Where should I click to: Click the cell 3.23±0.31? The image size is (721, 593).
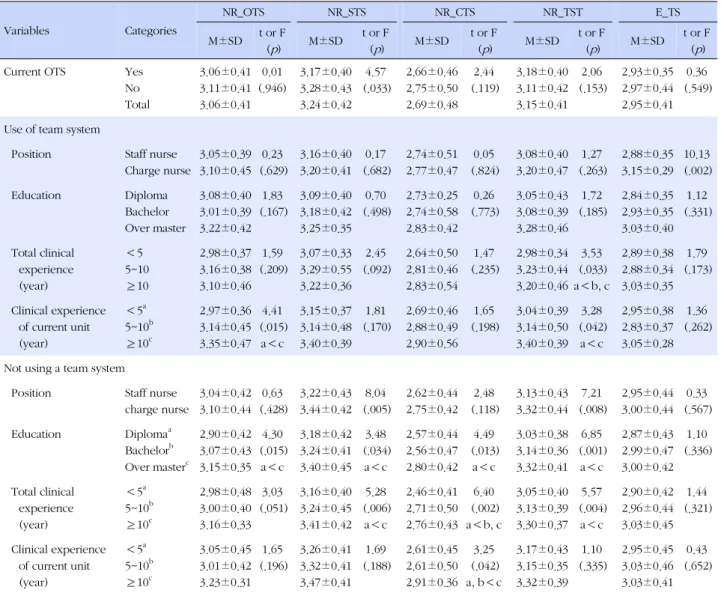[x=225, y=582]
